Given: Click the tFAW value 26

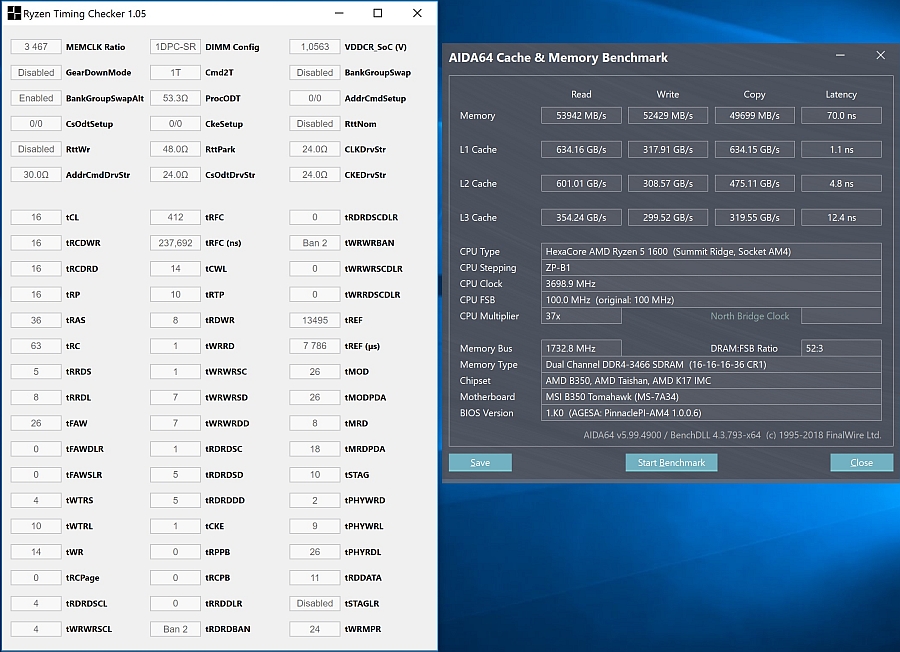Looking at the screenshot, I should pyautogui.click(x=36, y=423).
